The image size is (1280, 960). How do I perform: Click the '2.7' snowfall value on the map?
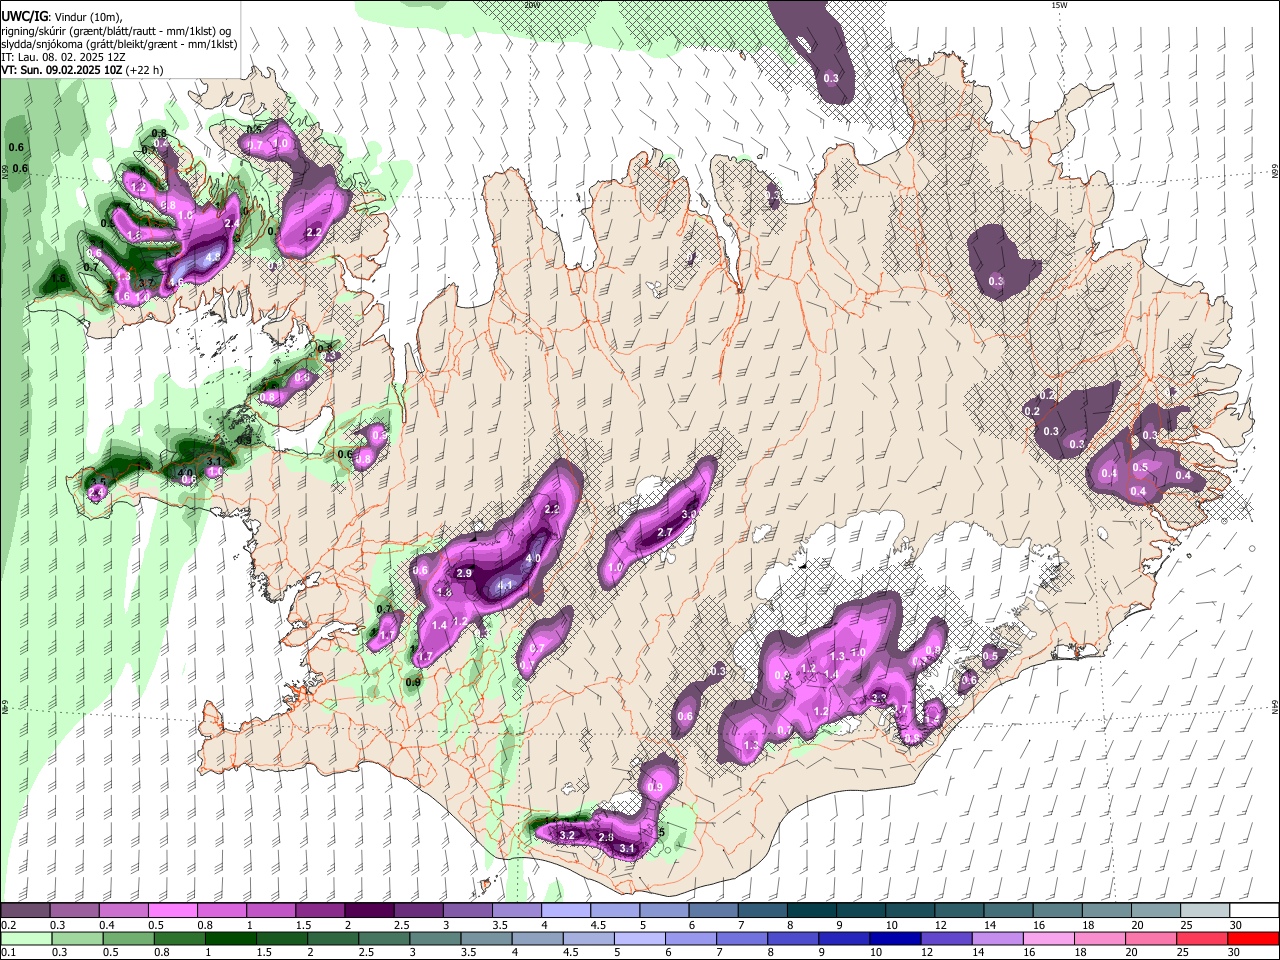664,533
